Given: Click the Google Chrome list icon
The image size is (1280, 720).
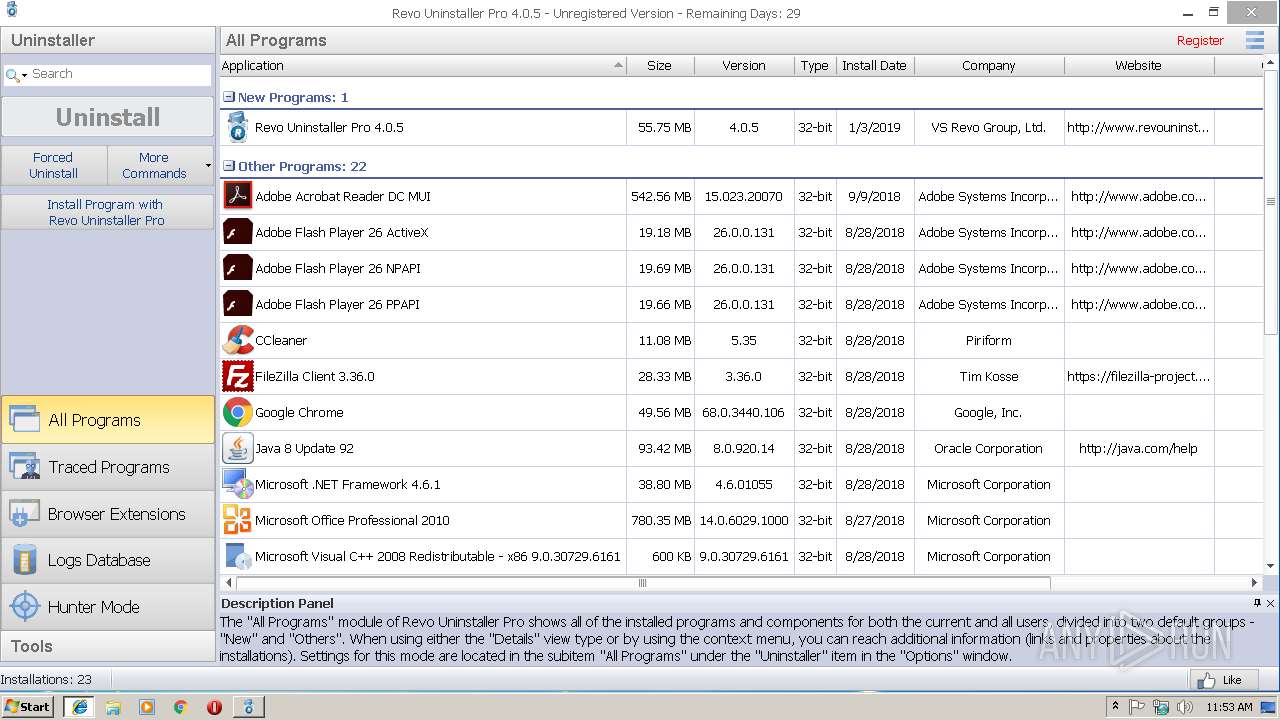Looking at the screenshot, I should click(x=237, y=412).
